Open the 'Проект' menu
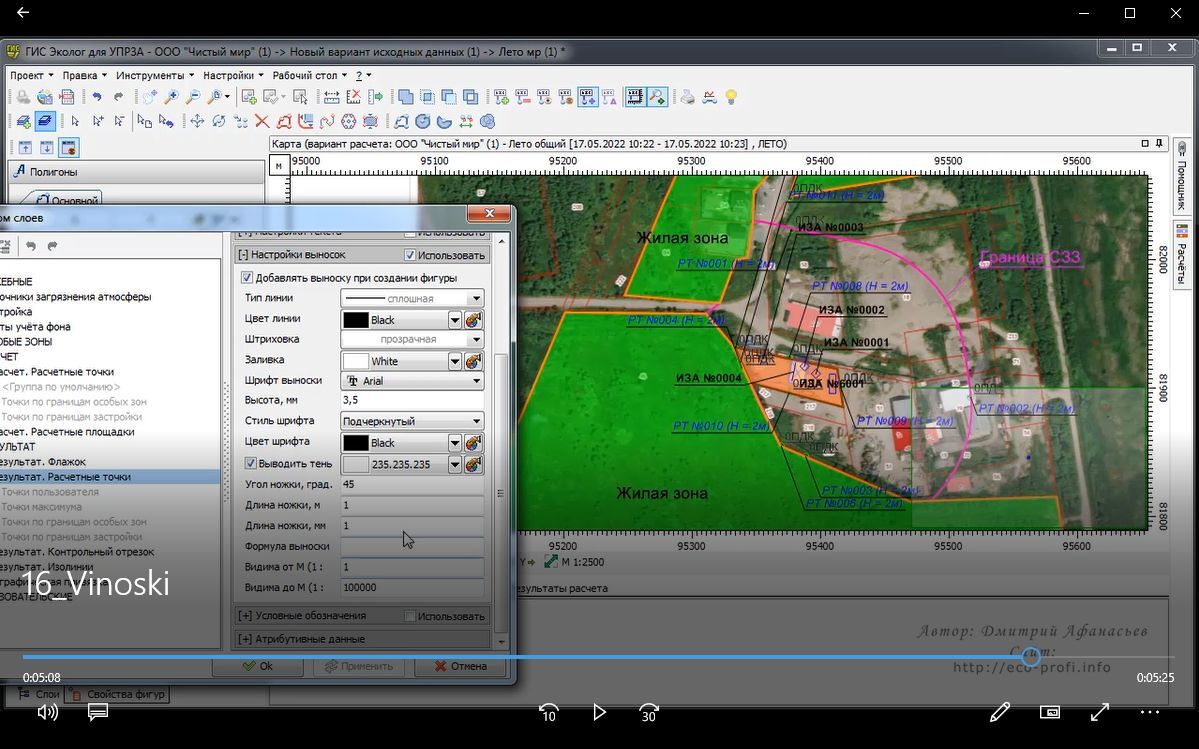This screenshot has height=749, width=1199. pos(27,75)
